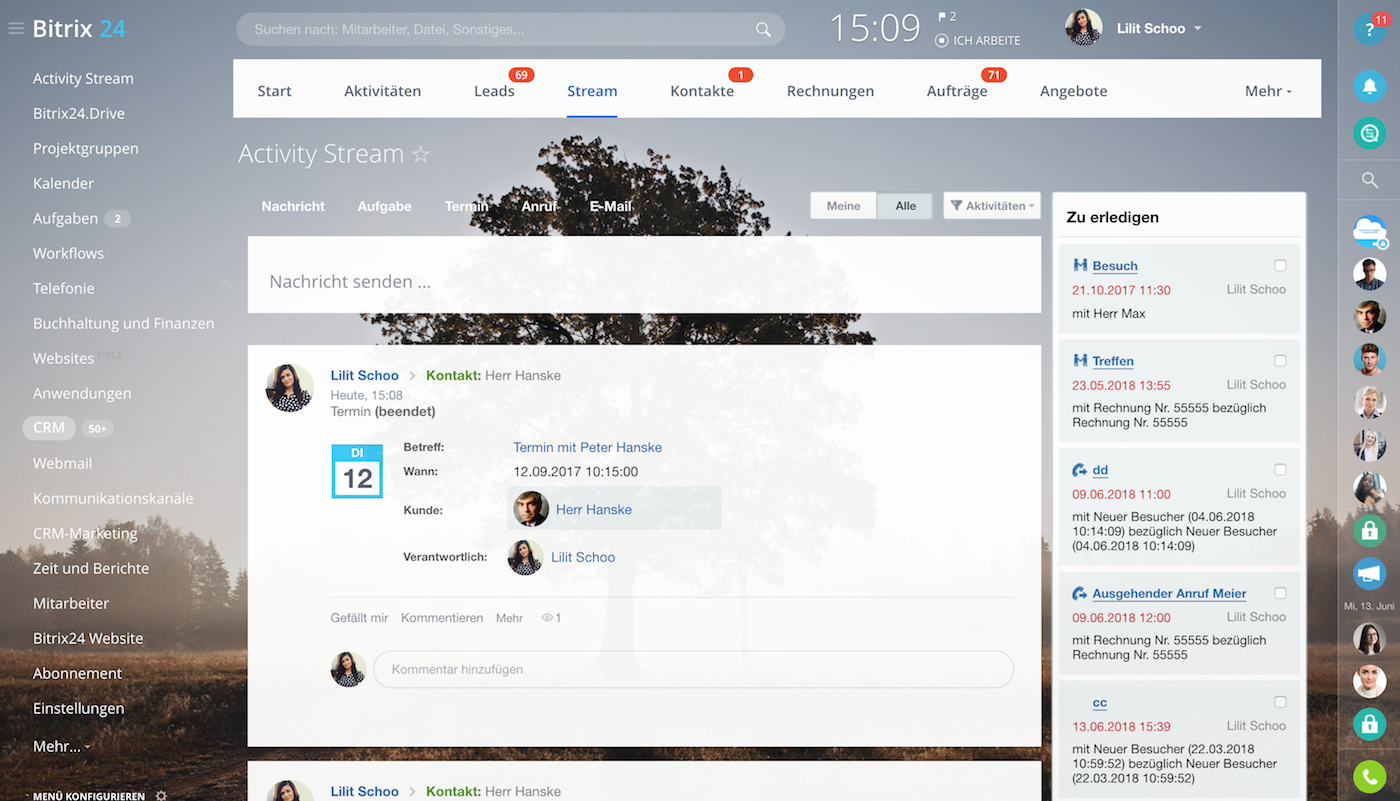Check the Treffen task checkbox
Viewport: 1400px width, 801px height.
tap(1280, 360)
